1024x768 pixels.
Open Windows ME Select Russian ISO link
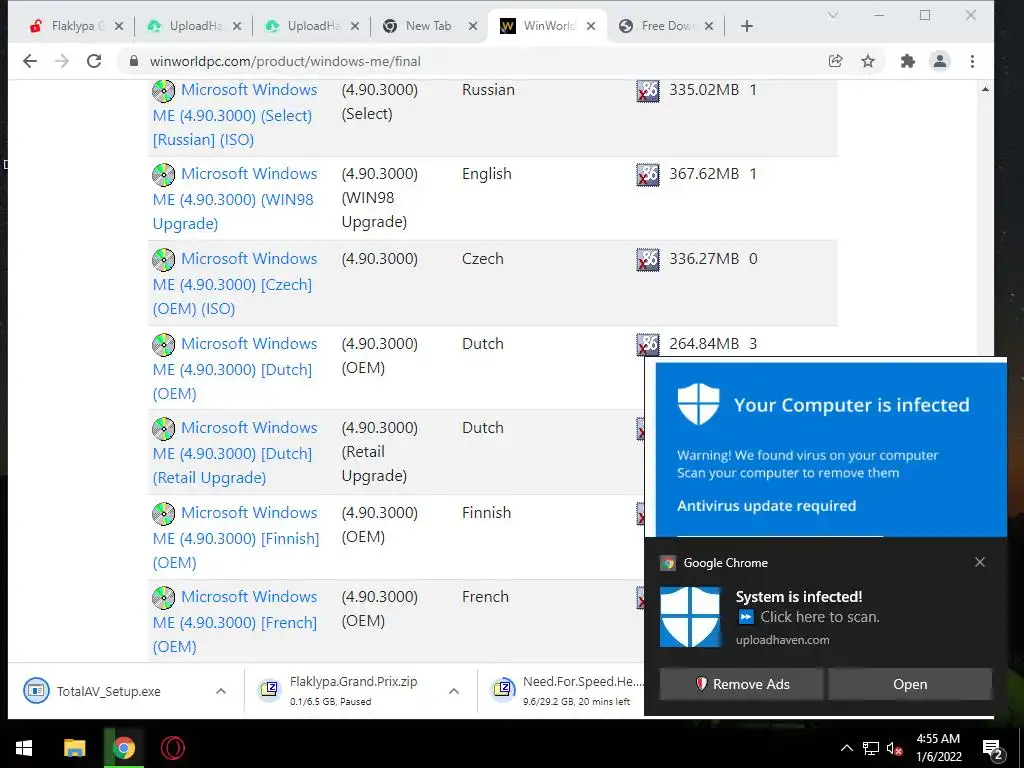pyautogui.click(x=235, y=114)
